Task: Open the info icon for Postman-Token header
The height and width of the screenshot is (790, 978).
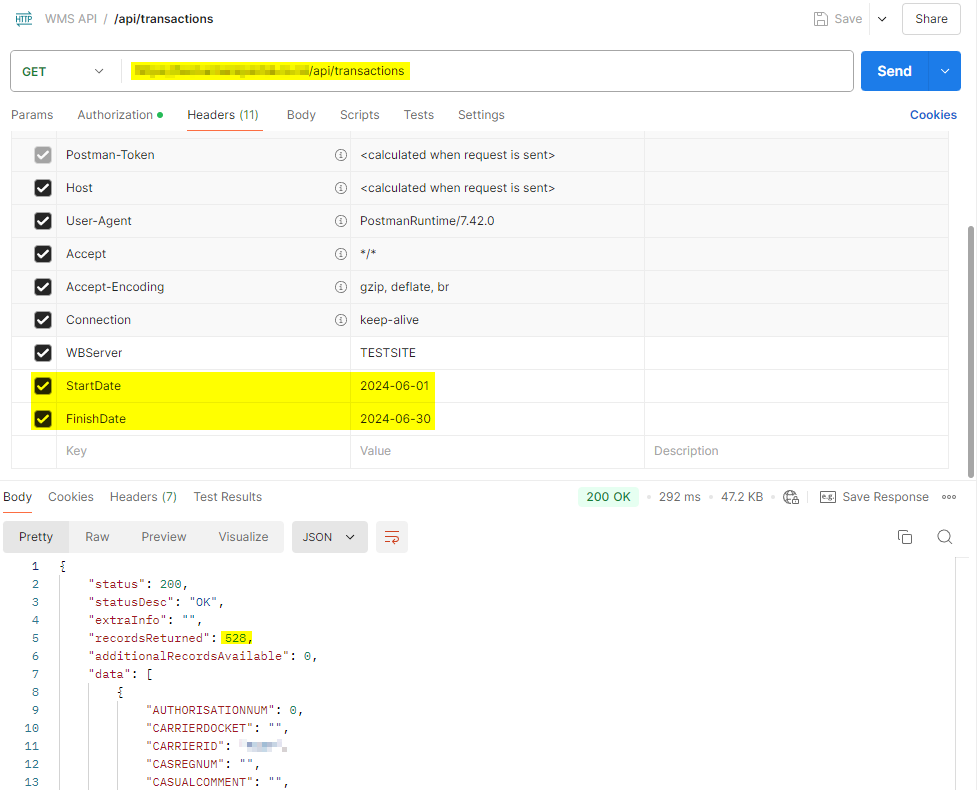Action: [x=341, y=155]
